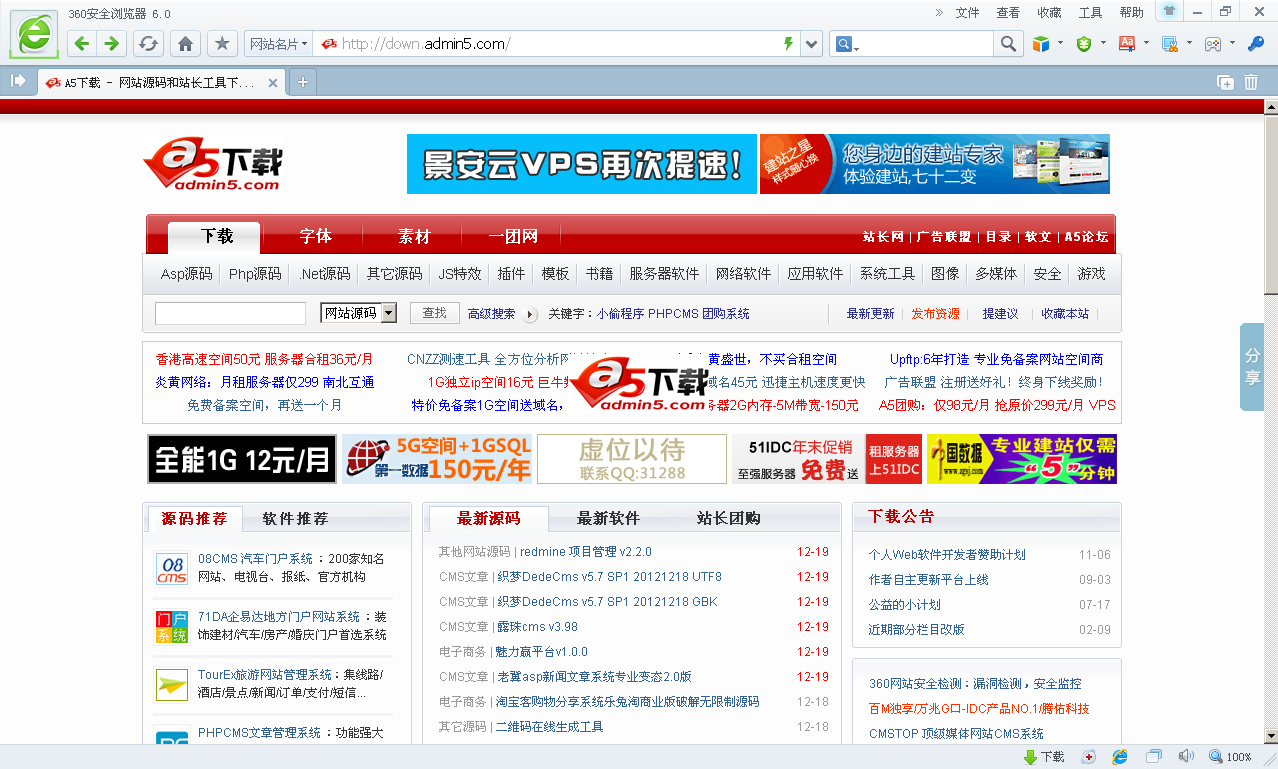
Task: Open the green shield online-banking icon
Action: [x=1084, y=44]
